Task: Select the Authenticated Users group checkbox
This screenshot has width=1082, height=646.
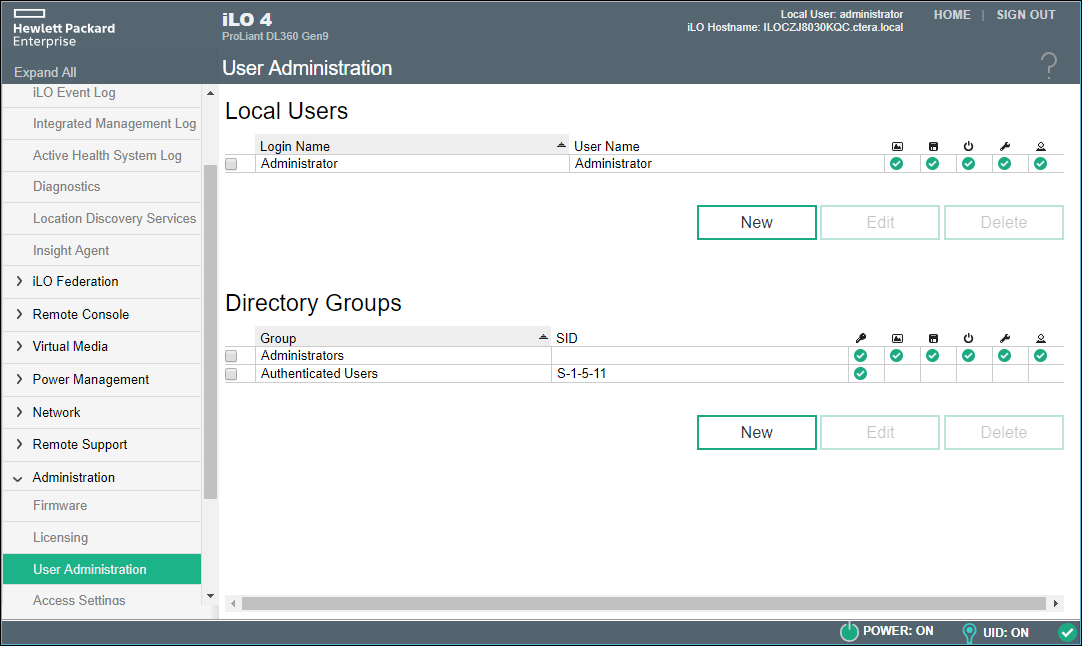Action: point(231,374)
